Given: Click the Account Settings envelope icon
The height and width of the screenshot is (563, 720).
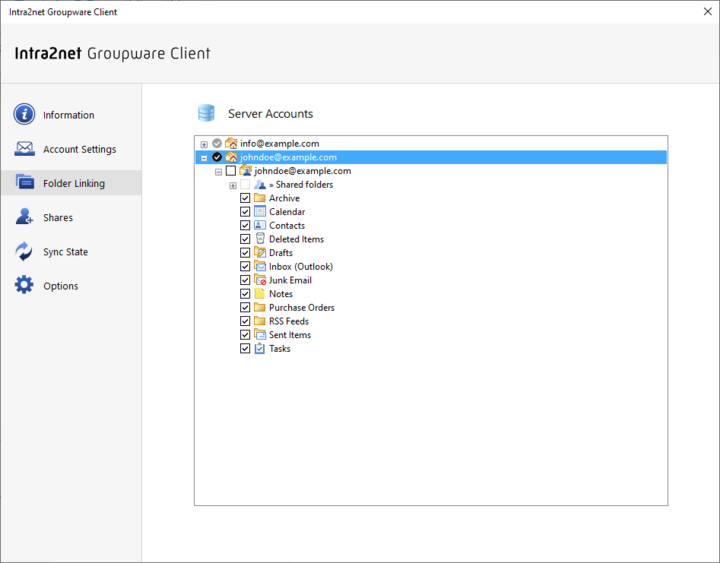Looking at the screenshot, I should coord(24,149).
